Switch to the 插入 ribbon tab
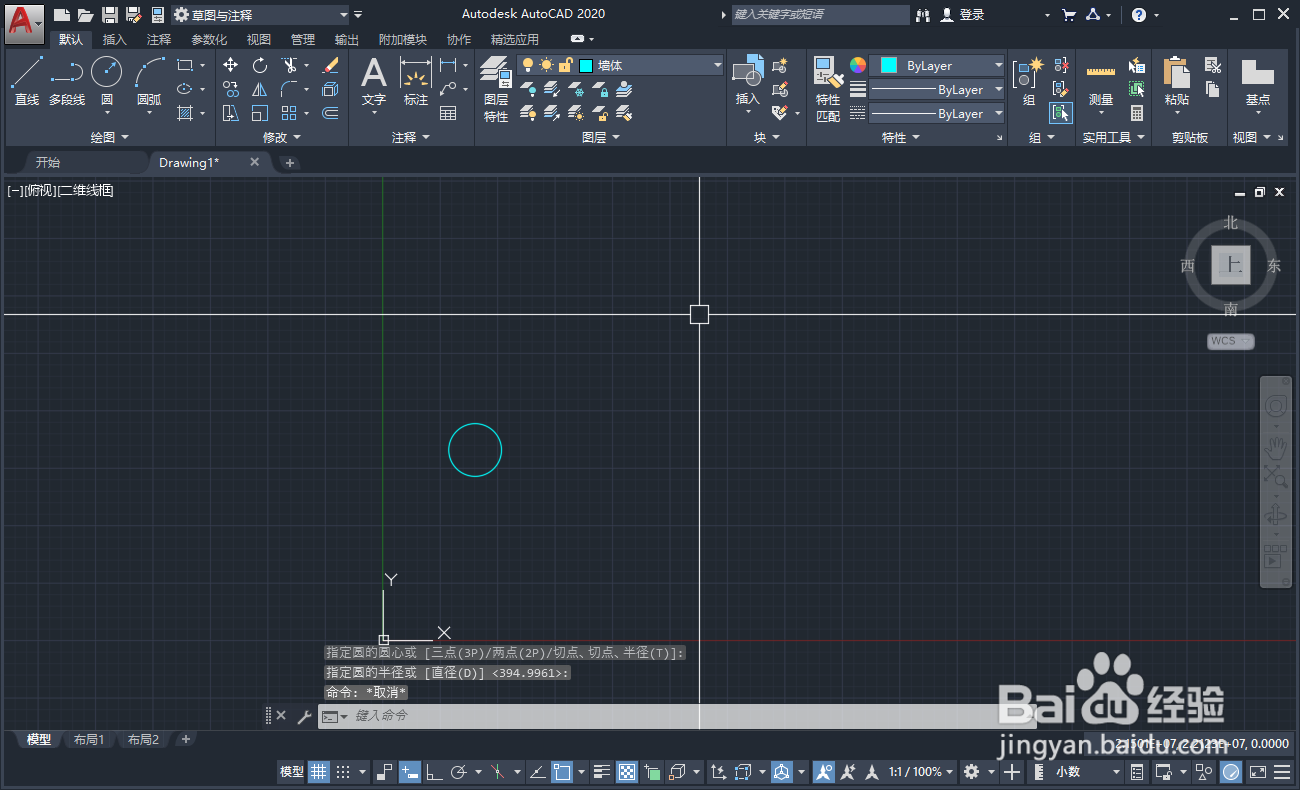This screenshot has width=1300, height=790. click(115, 40)
